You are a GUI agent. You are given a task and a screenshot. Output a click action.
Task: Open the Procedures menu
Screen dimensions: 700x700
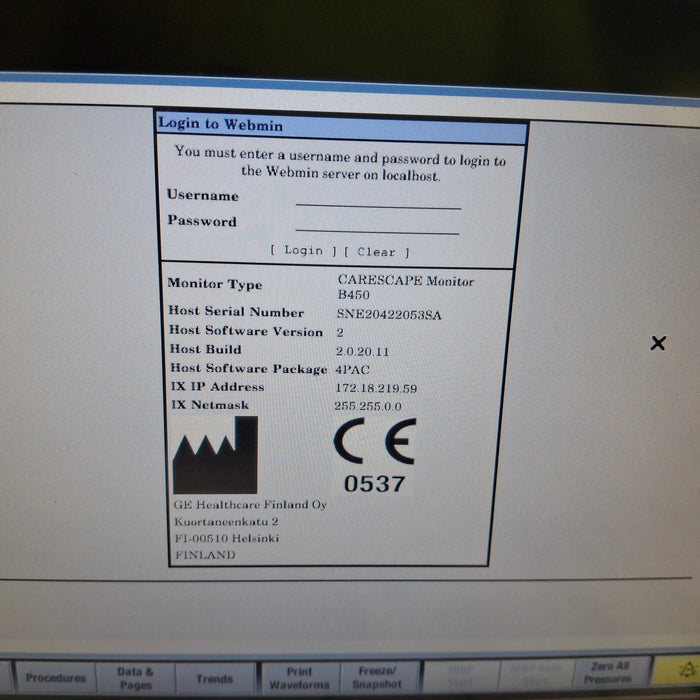(x=56, y=678)
